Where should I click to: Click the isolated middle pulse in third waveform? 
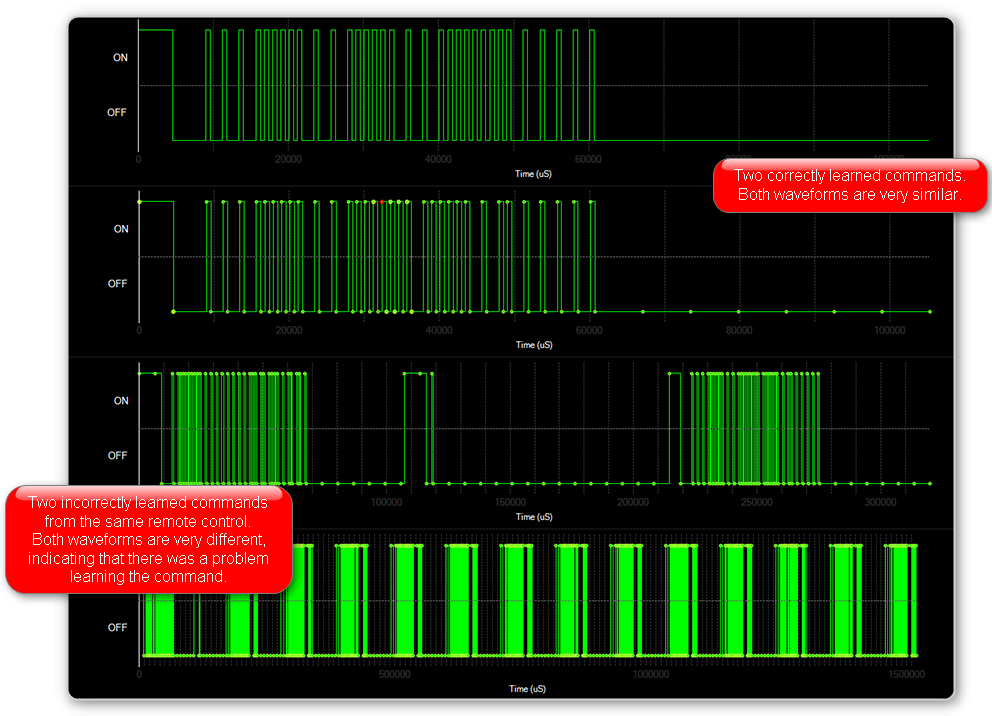point(415,374)
